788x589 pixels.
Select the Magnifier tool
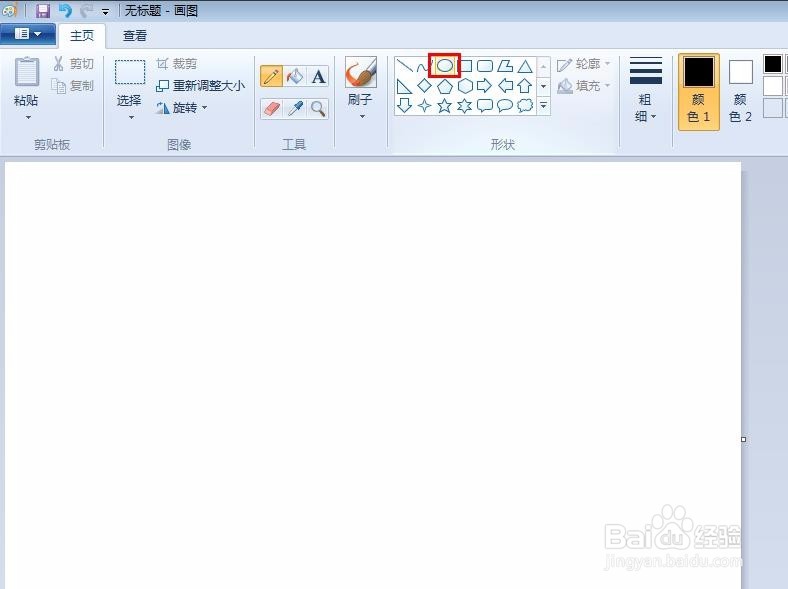tap(318, 109)
